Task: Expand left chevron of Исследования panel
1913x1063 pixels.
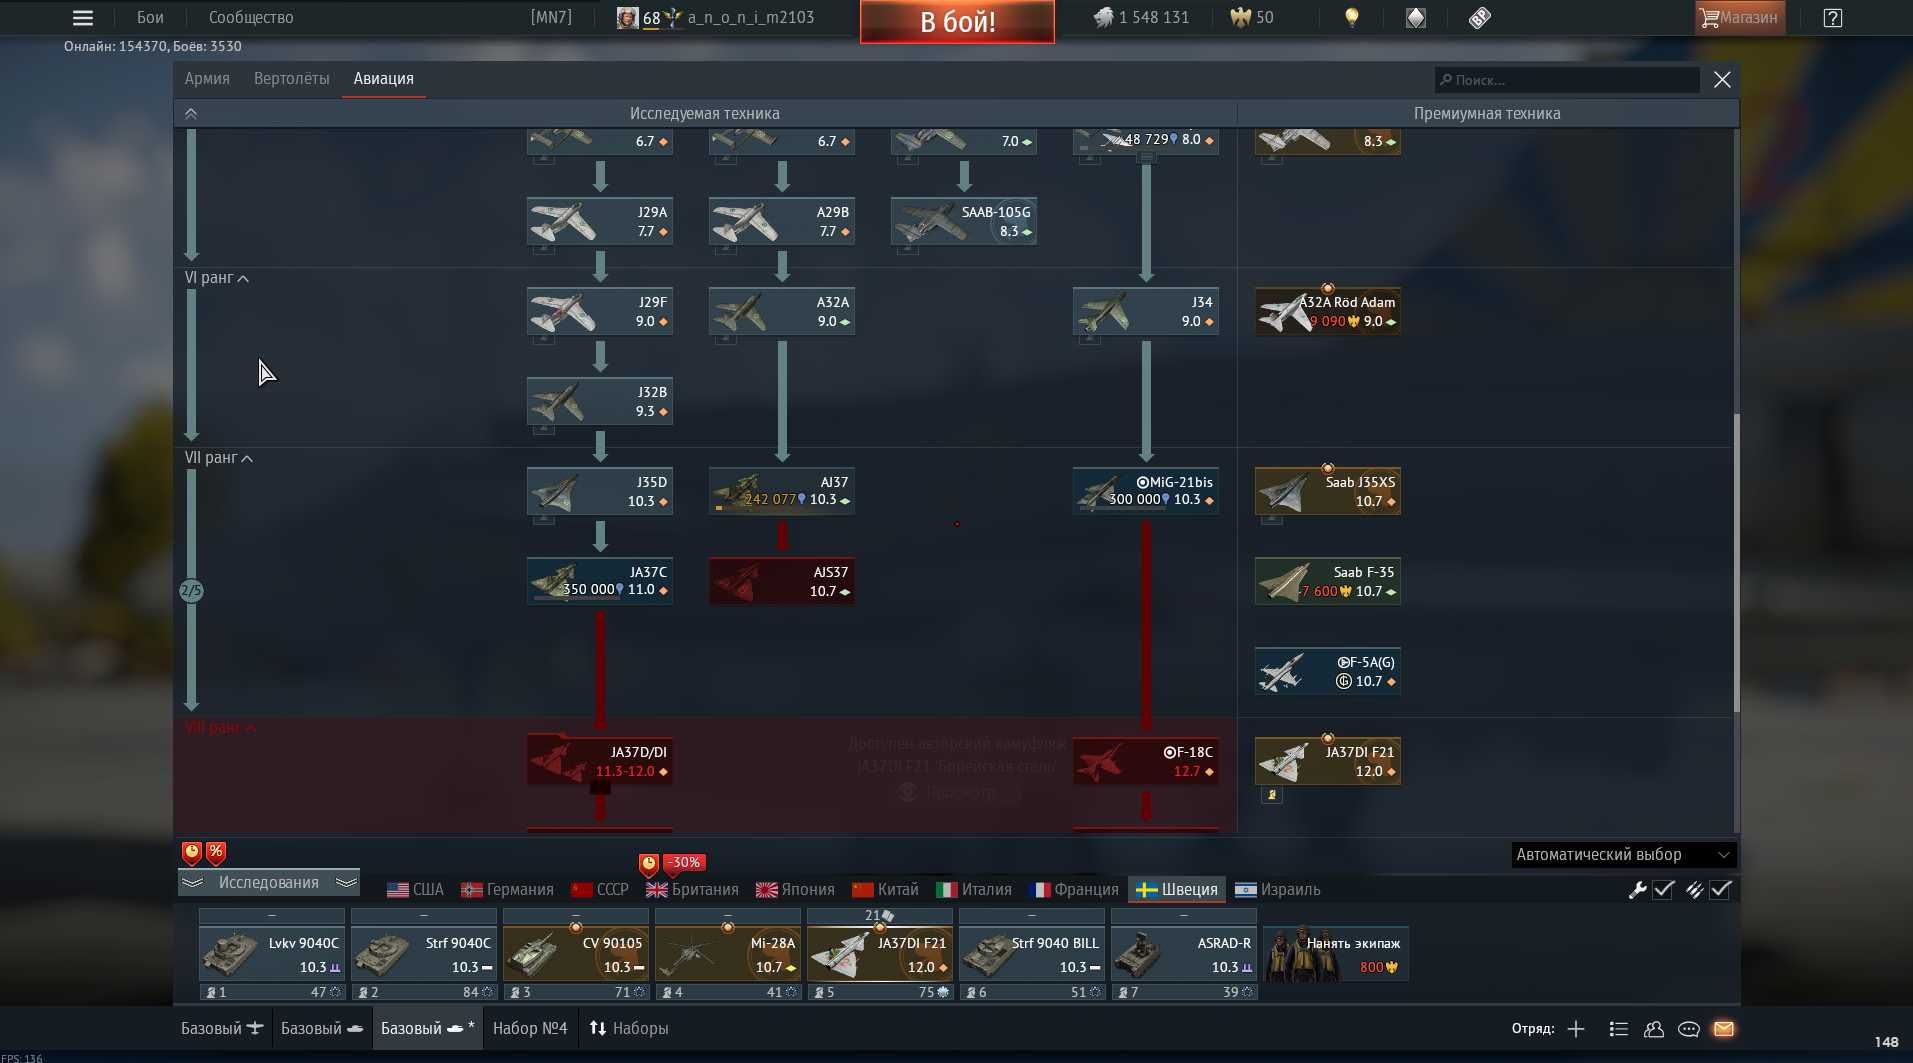Action: tap(193, 882)
